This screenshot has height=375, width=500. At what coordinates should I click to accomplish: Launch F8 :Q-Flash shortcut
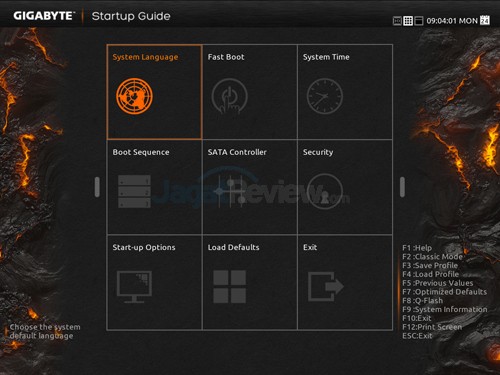(423, 301)
